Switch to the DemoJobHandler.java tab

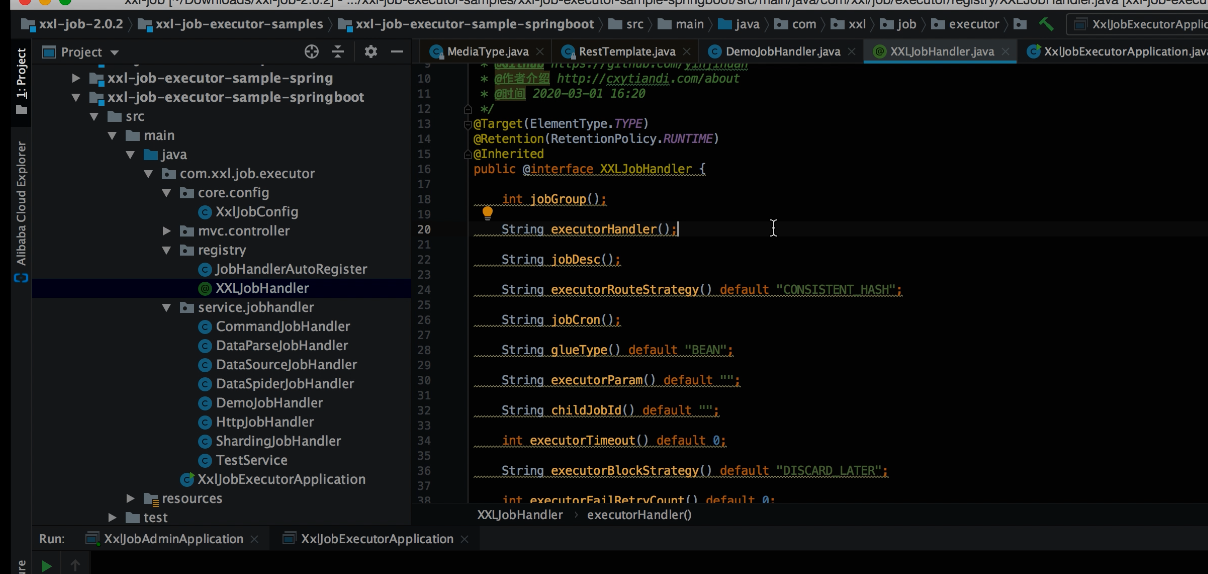tap(782, 52)
